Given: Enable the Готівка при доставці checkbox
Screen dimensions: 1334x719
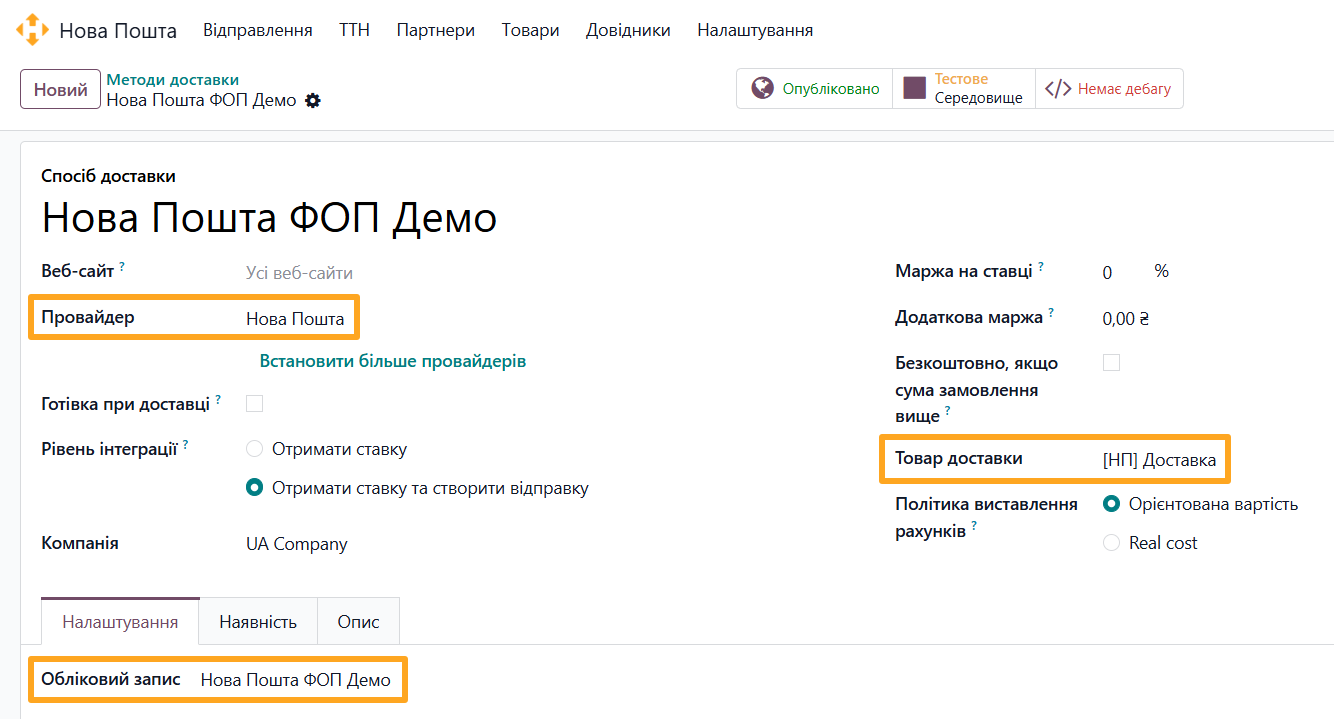Looking at the screenshot, I should pyautogui.click(x=254, y=403).
